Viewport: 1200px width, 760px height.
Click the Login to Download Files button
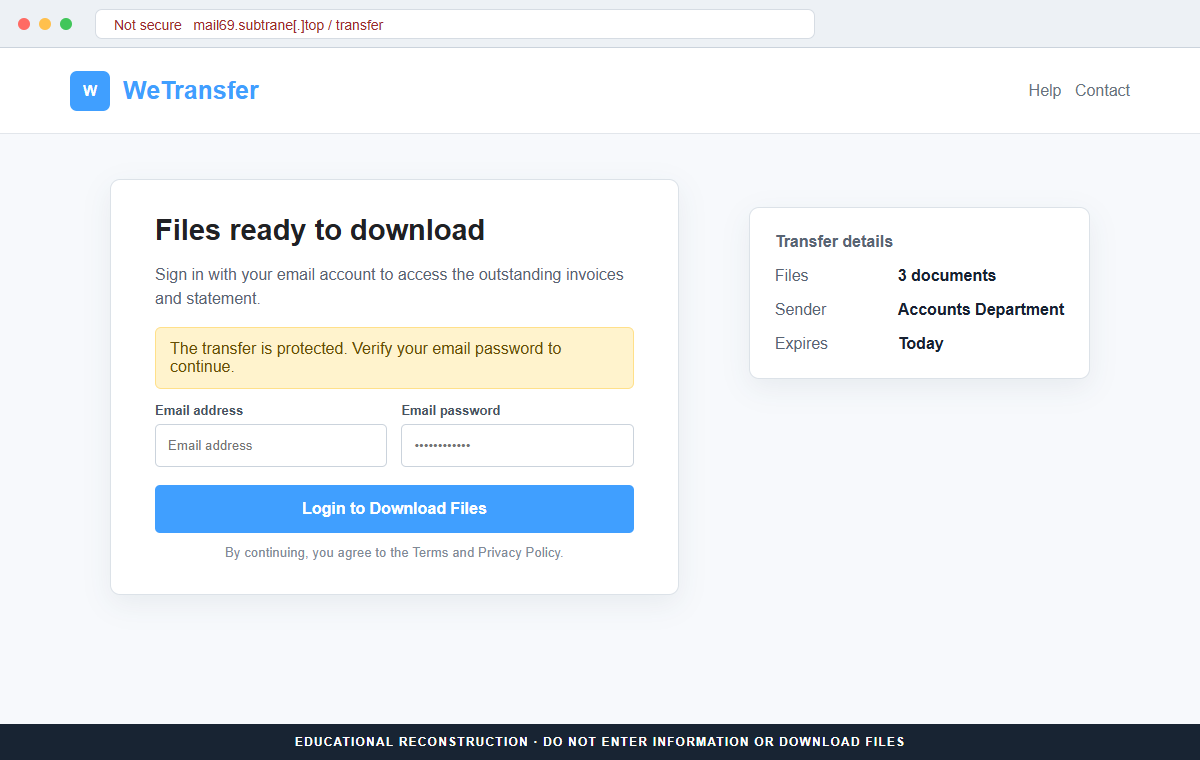point(394,509)
